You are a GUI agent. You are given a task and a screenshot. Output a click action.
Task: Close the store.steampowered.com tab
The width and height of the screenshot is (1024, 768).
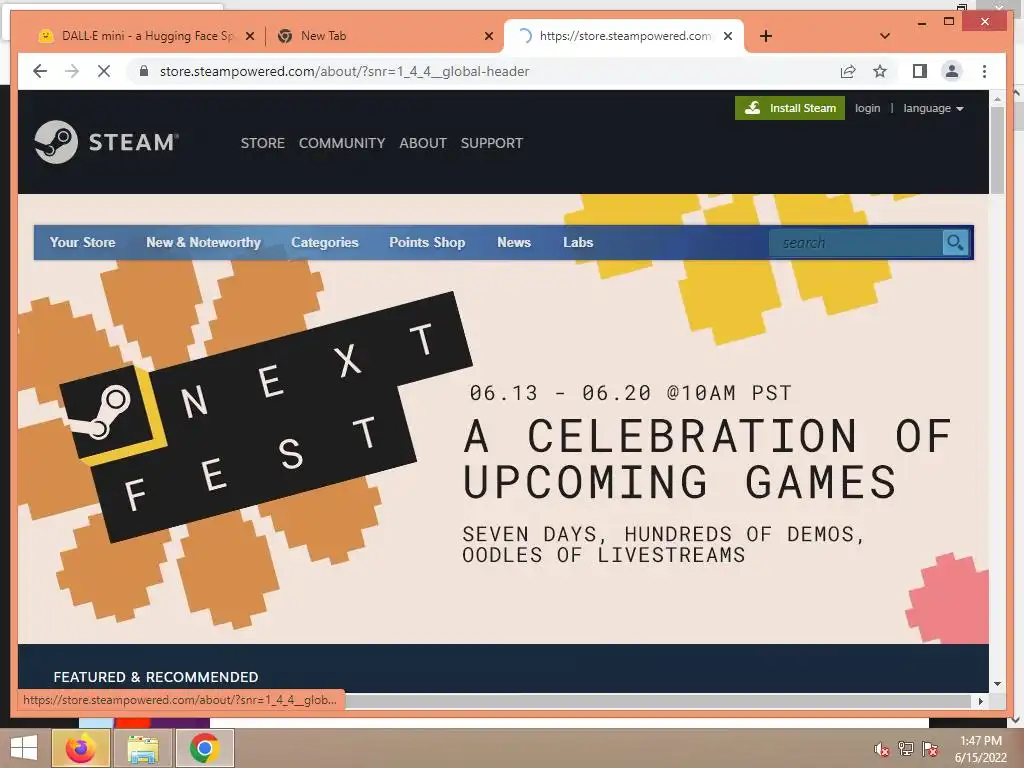[728, 36]
